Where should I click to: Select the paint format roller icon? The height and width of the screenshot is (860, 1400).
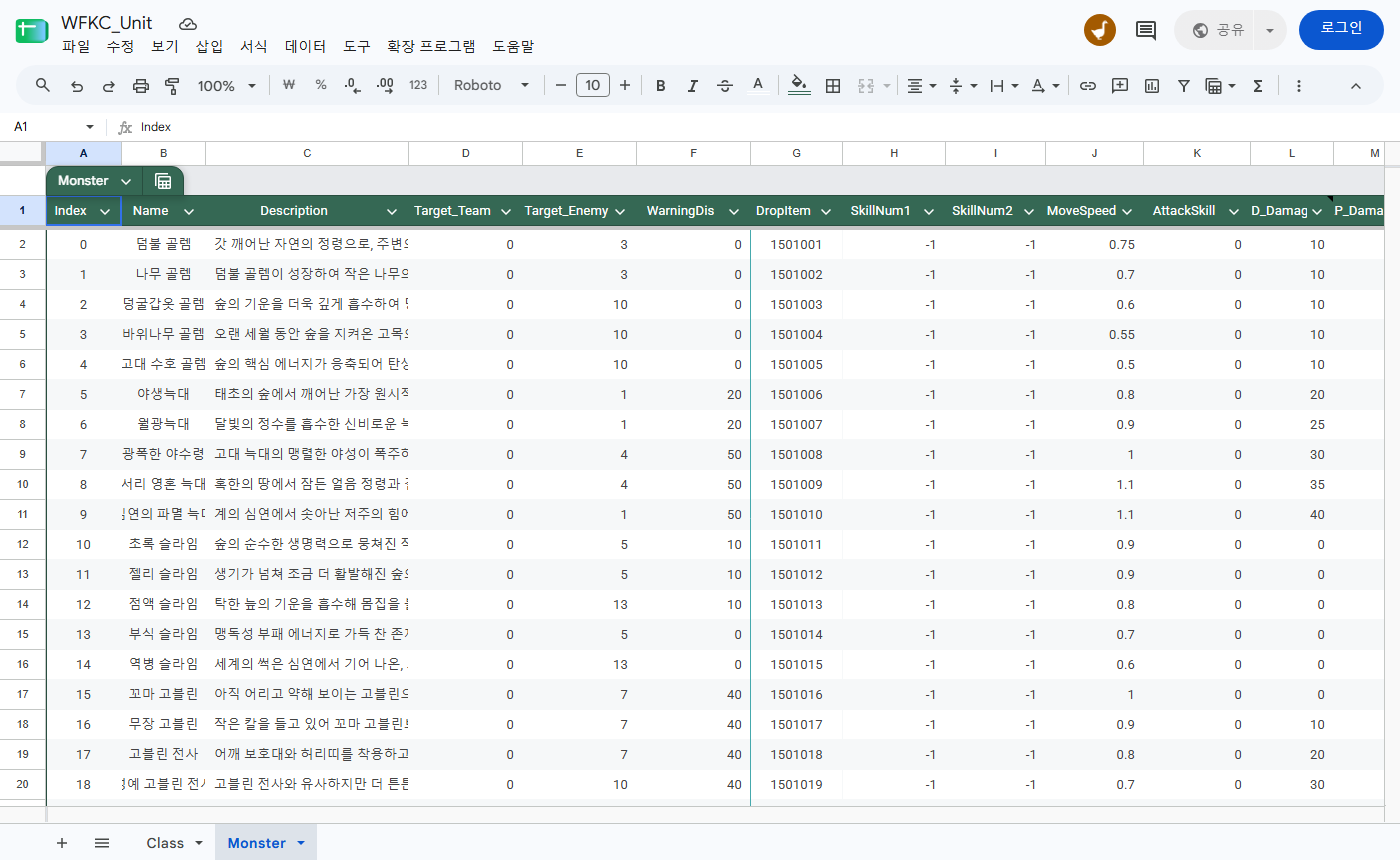click(x=172, y=86)
